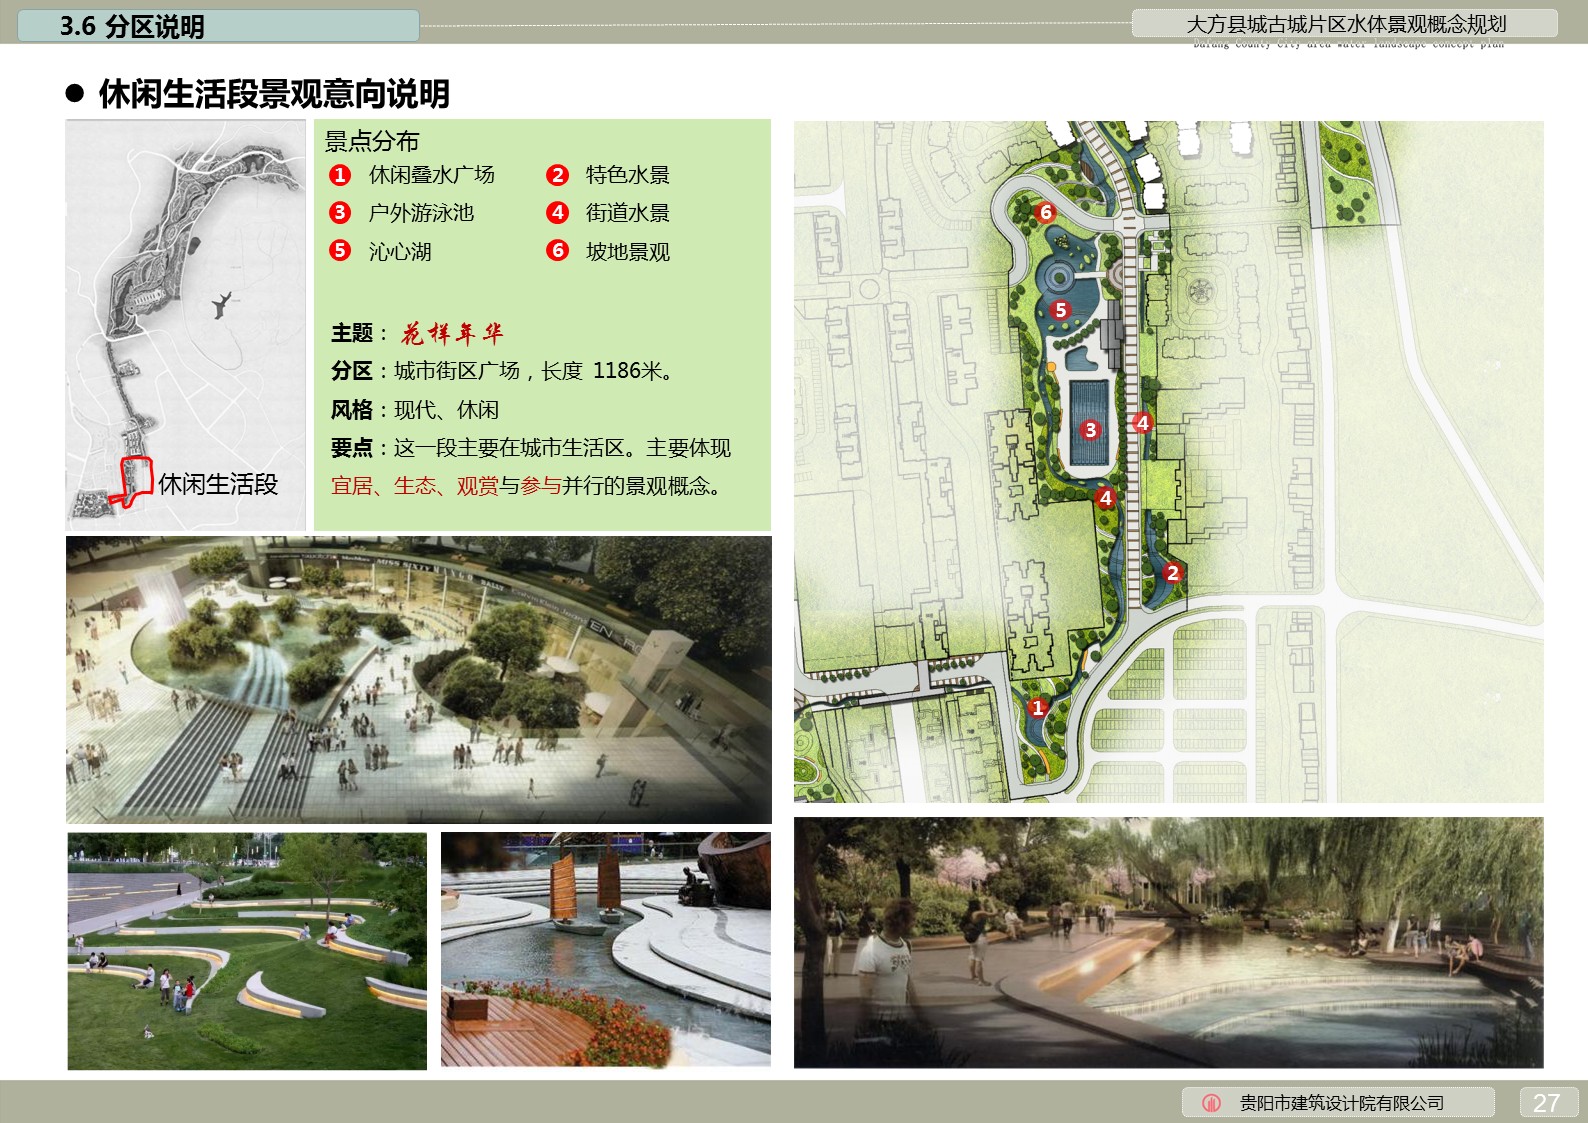Select legend marker 4 beside 街道水景

tap(557, 213)
